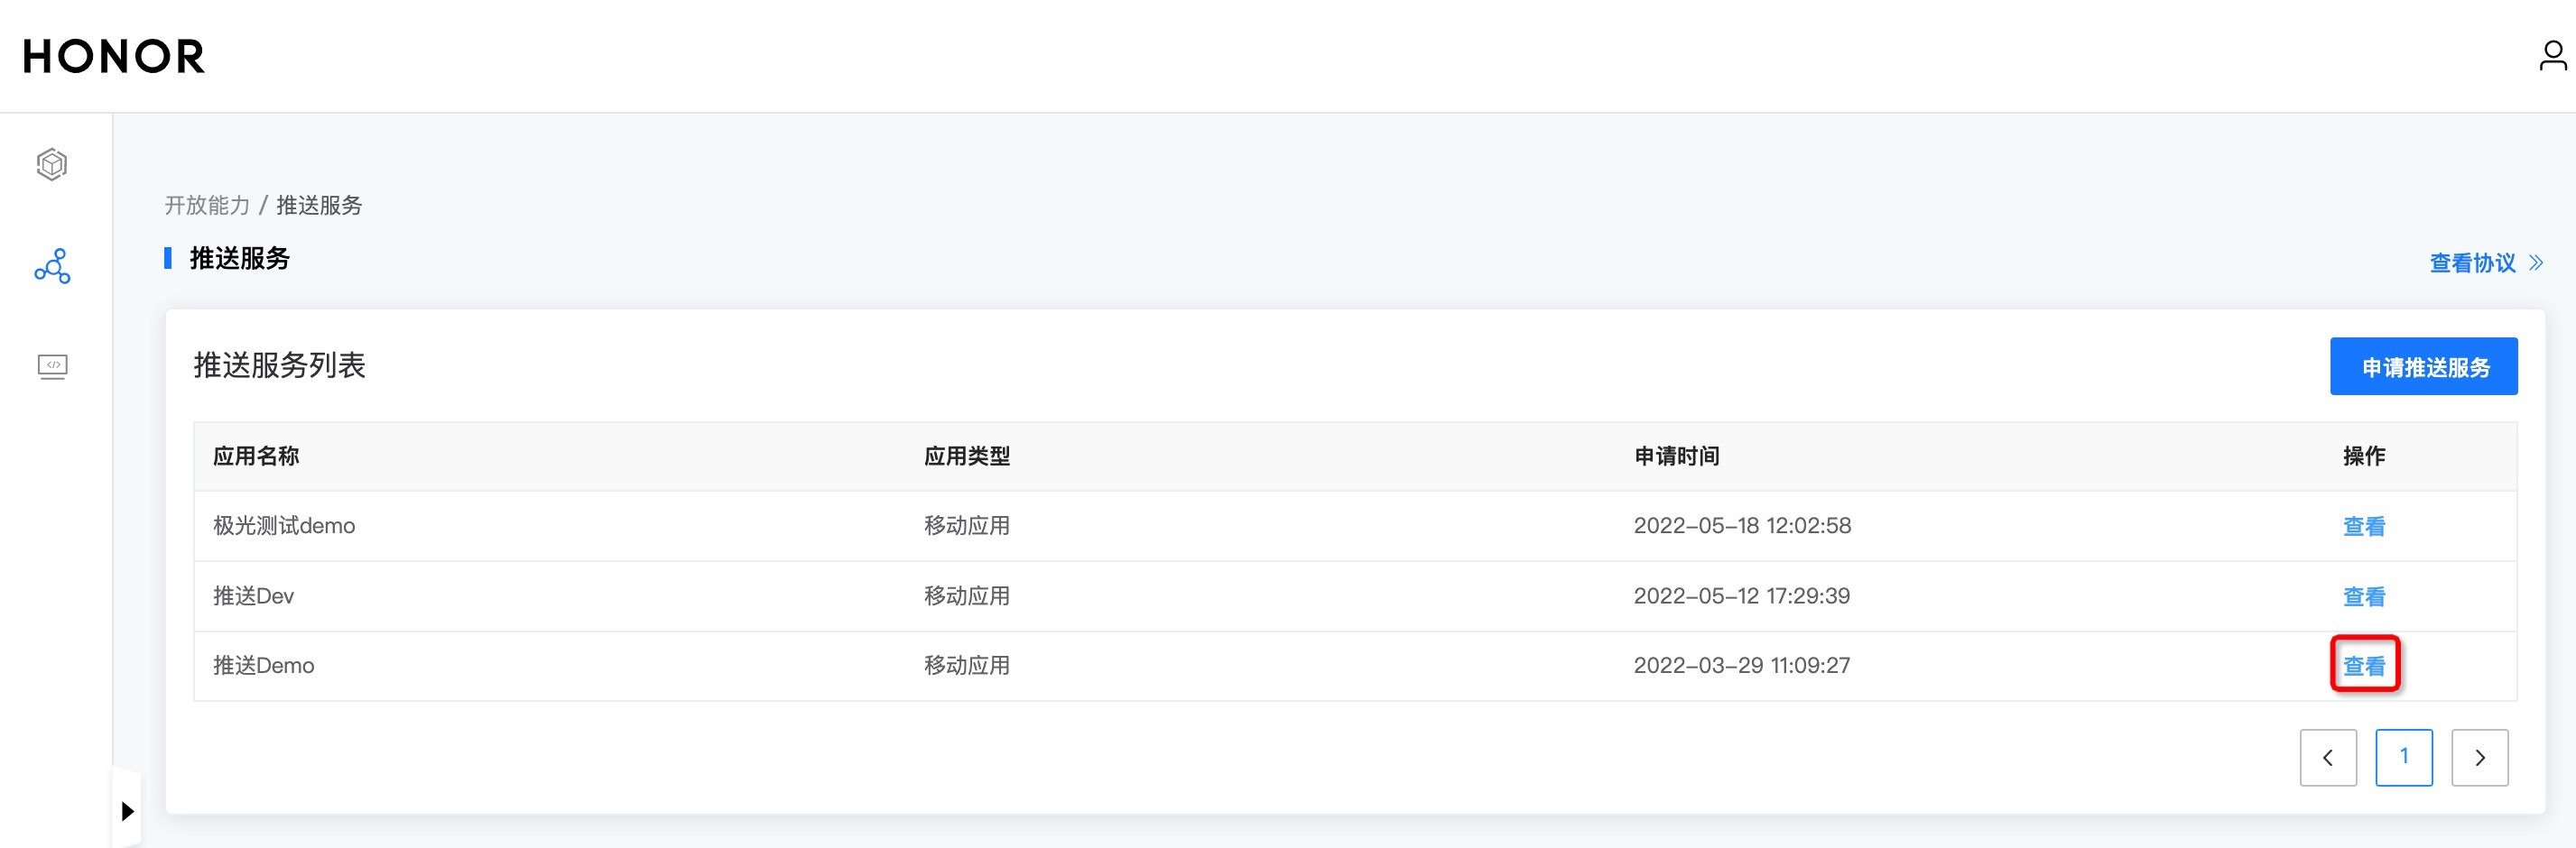Open the code monitor sidebar icon
This screenshot has width=2576, height=848.
coord(52,367)
